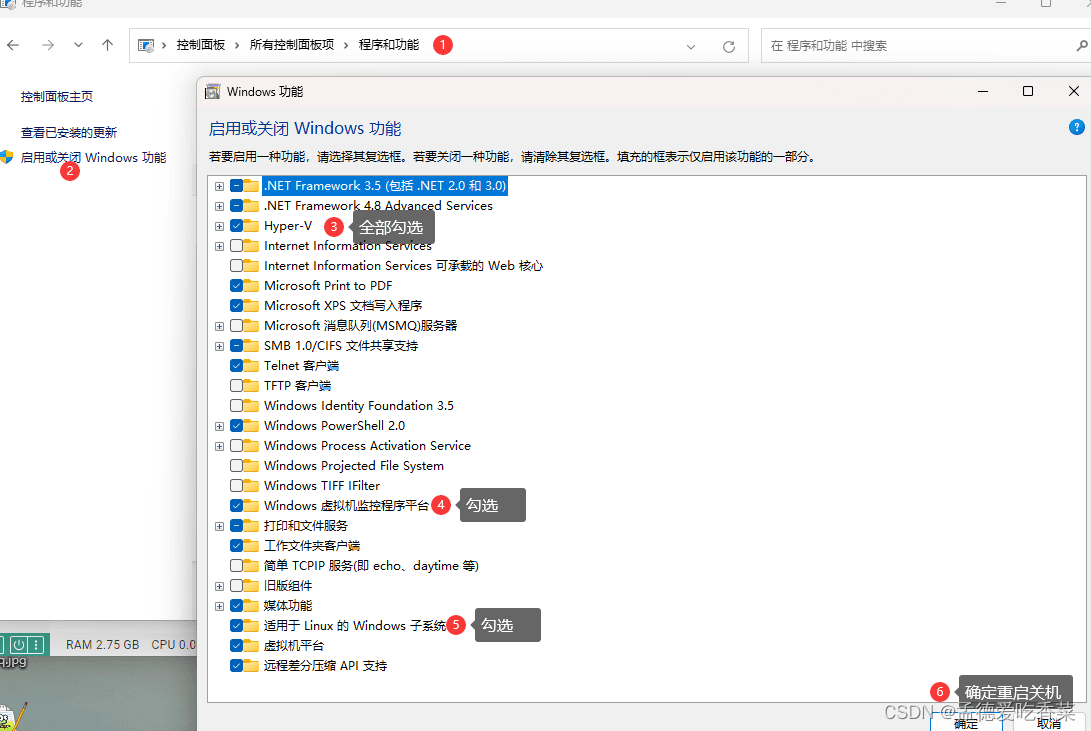This screenshot has height=731, width=1091.
Task: Select Internet Information Services 可承载的 Web 核心 label
Action: 404,266
